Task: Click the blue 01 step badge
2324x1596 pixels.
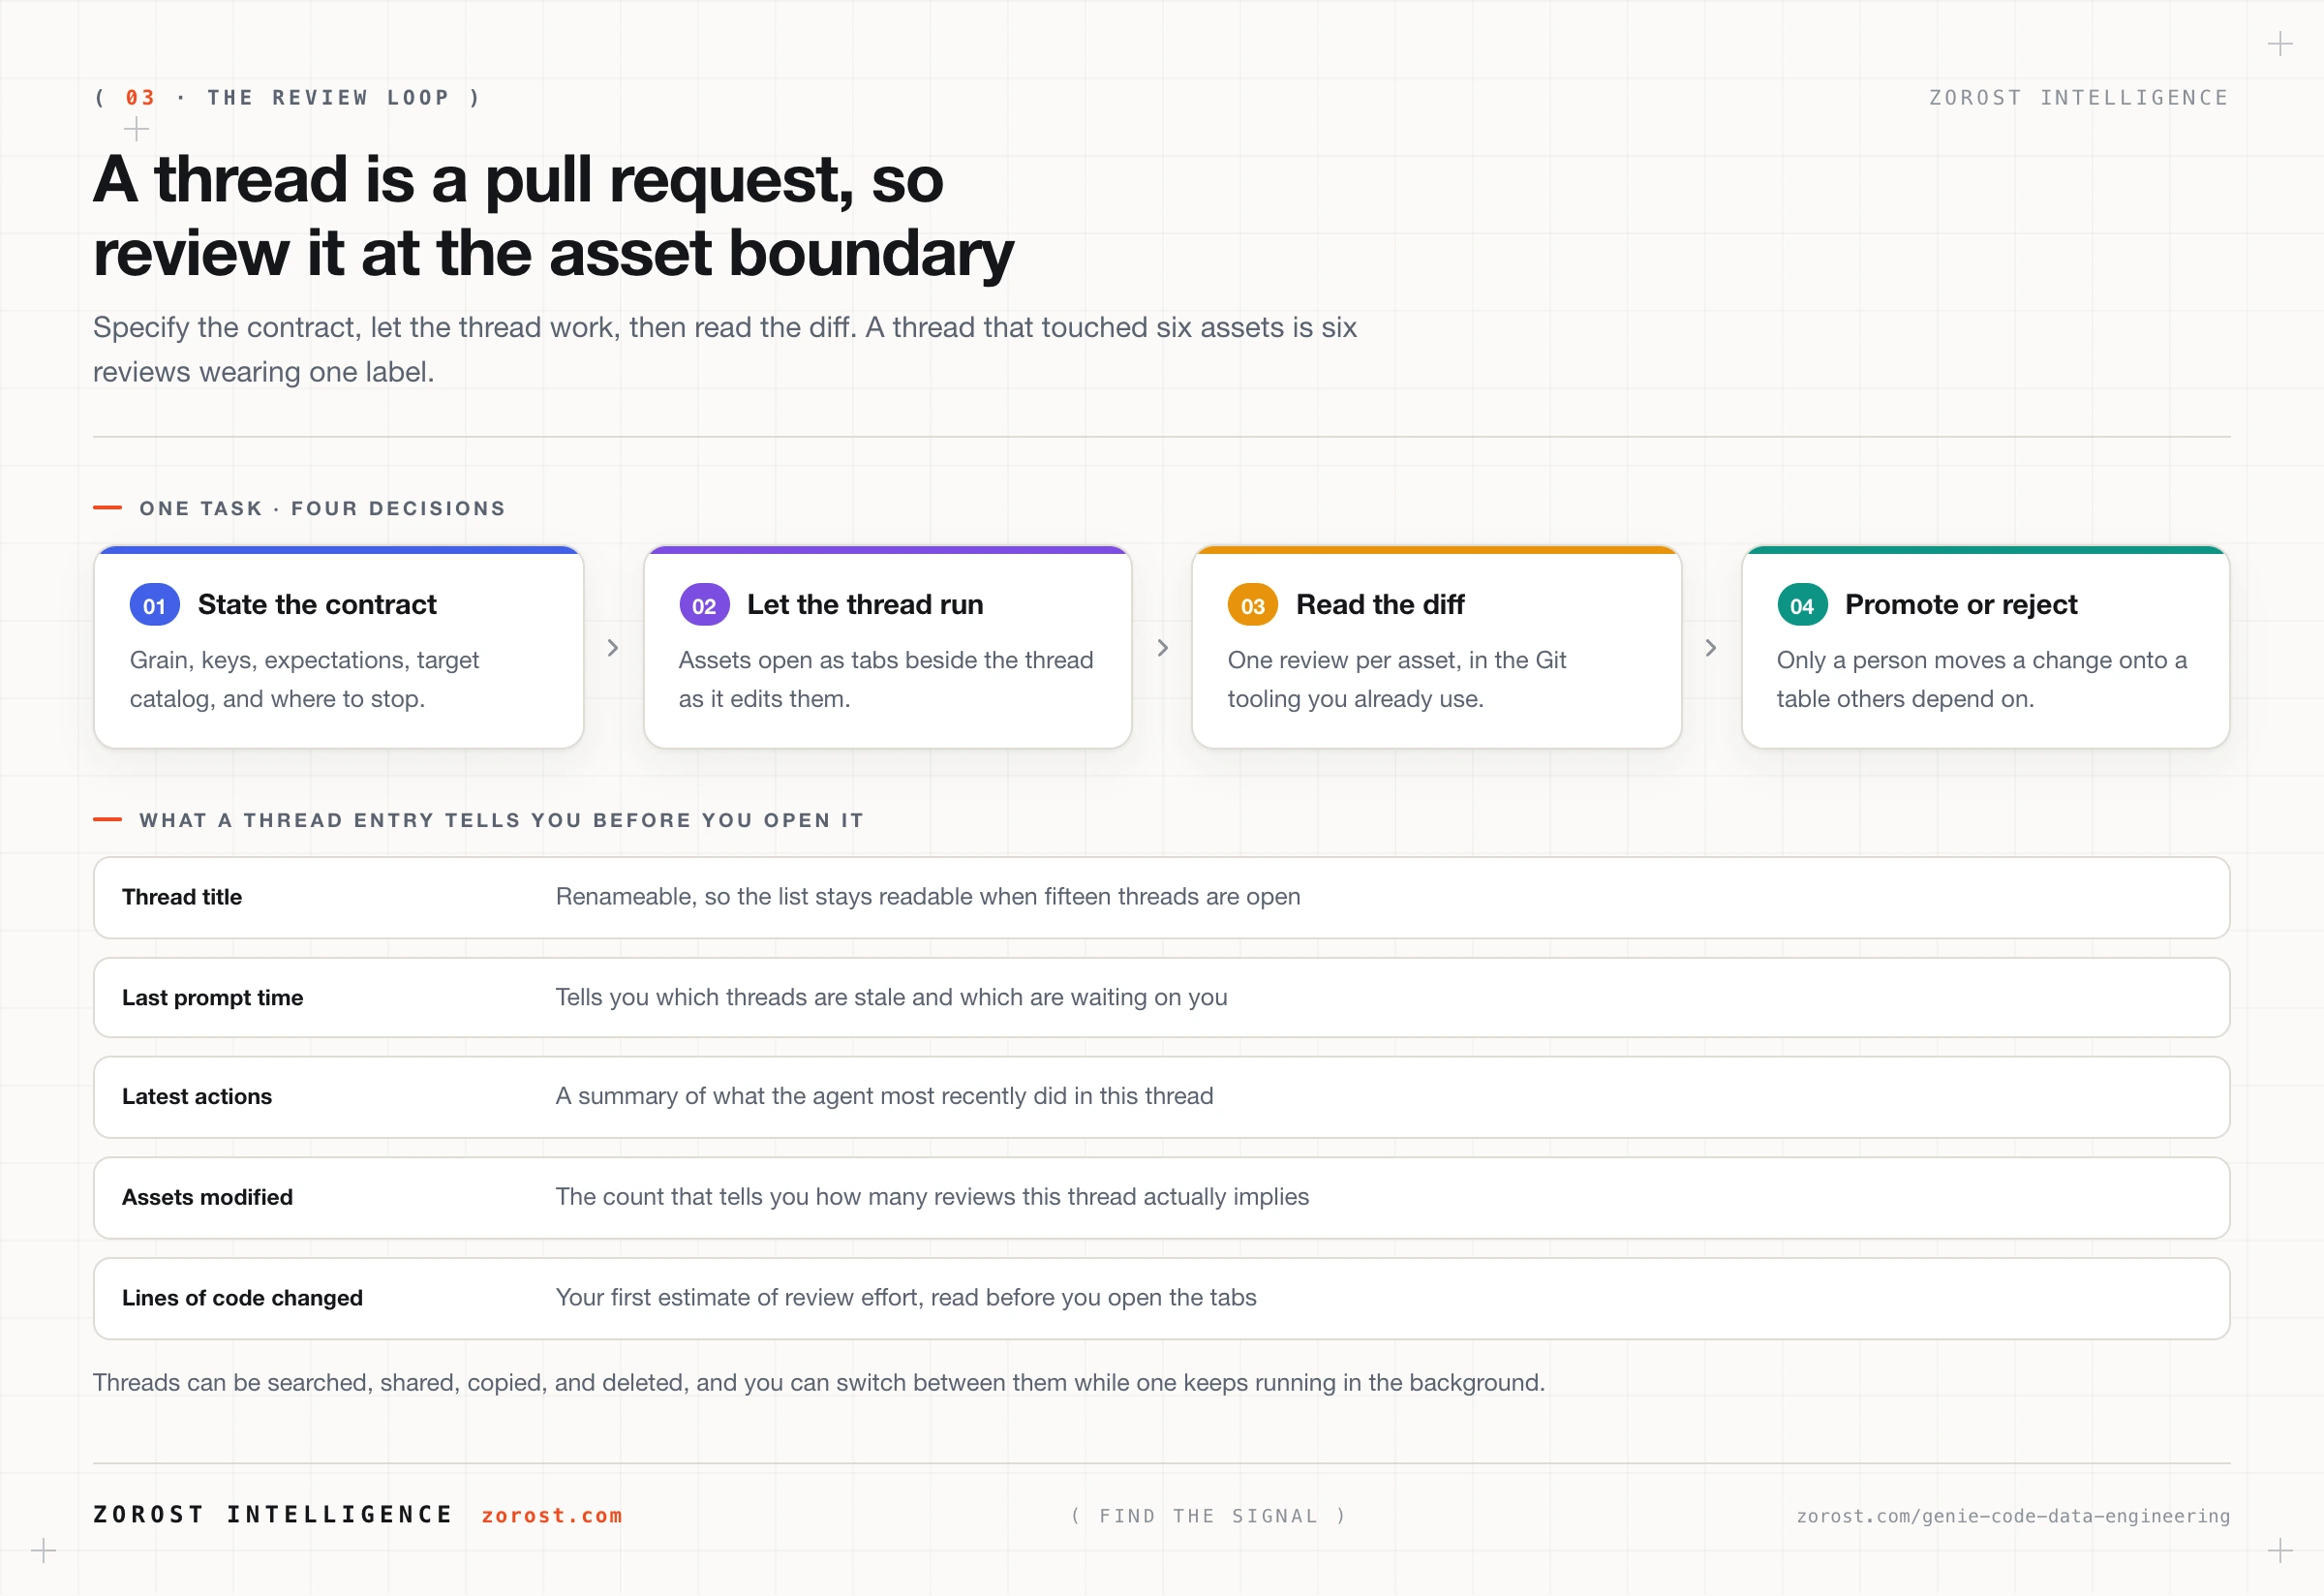Action: point(154,605)
